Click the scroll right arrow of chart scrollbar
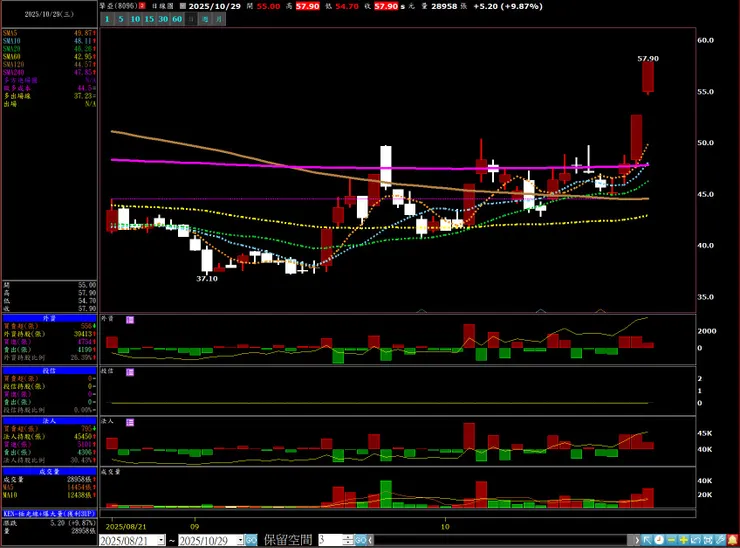Screen dimensions: 740x548 [x=637, y=540]
